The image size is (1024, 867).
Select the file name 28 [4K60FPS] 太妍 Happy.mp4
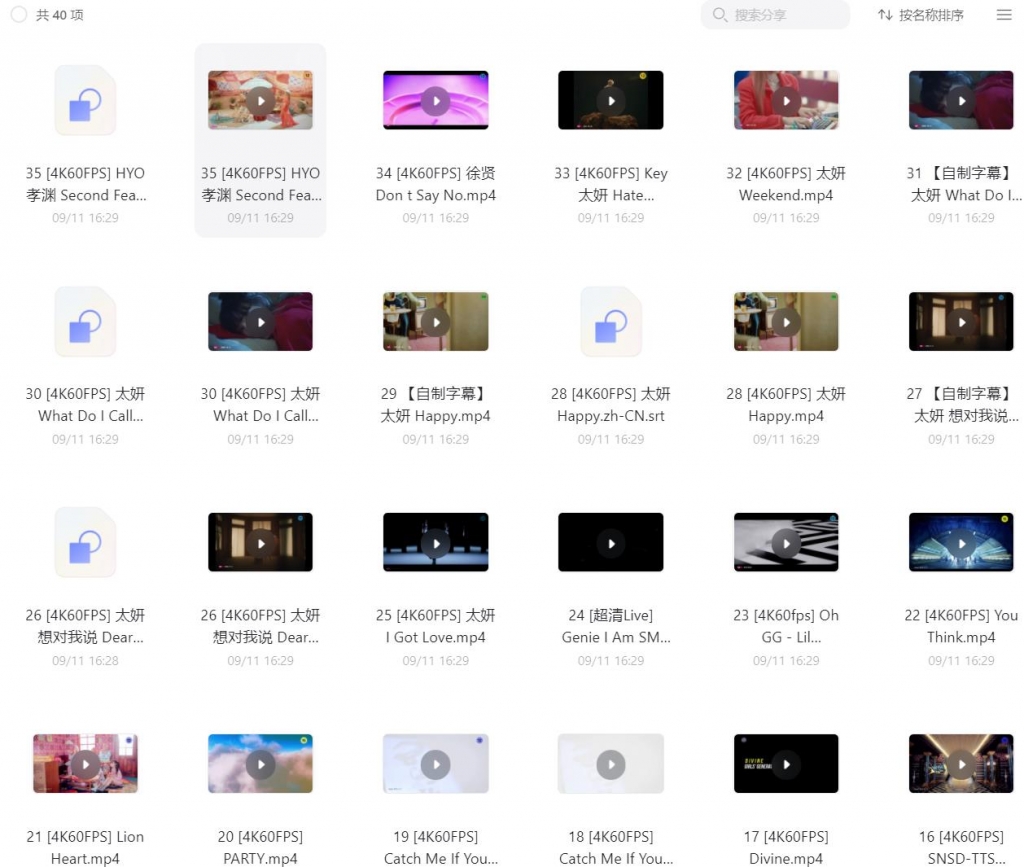pyautogui.click(x=786, y=405)
